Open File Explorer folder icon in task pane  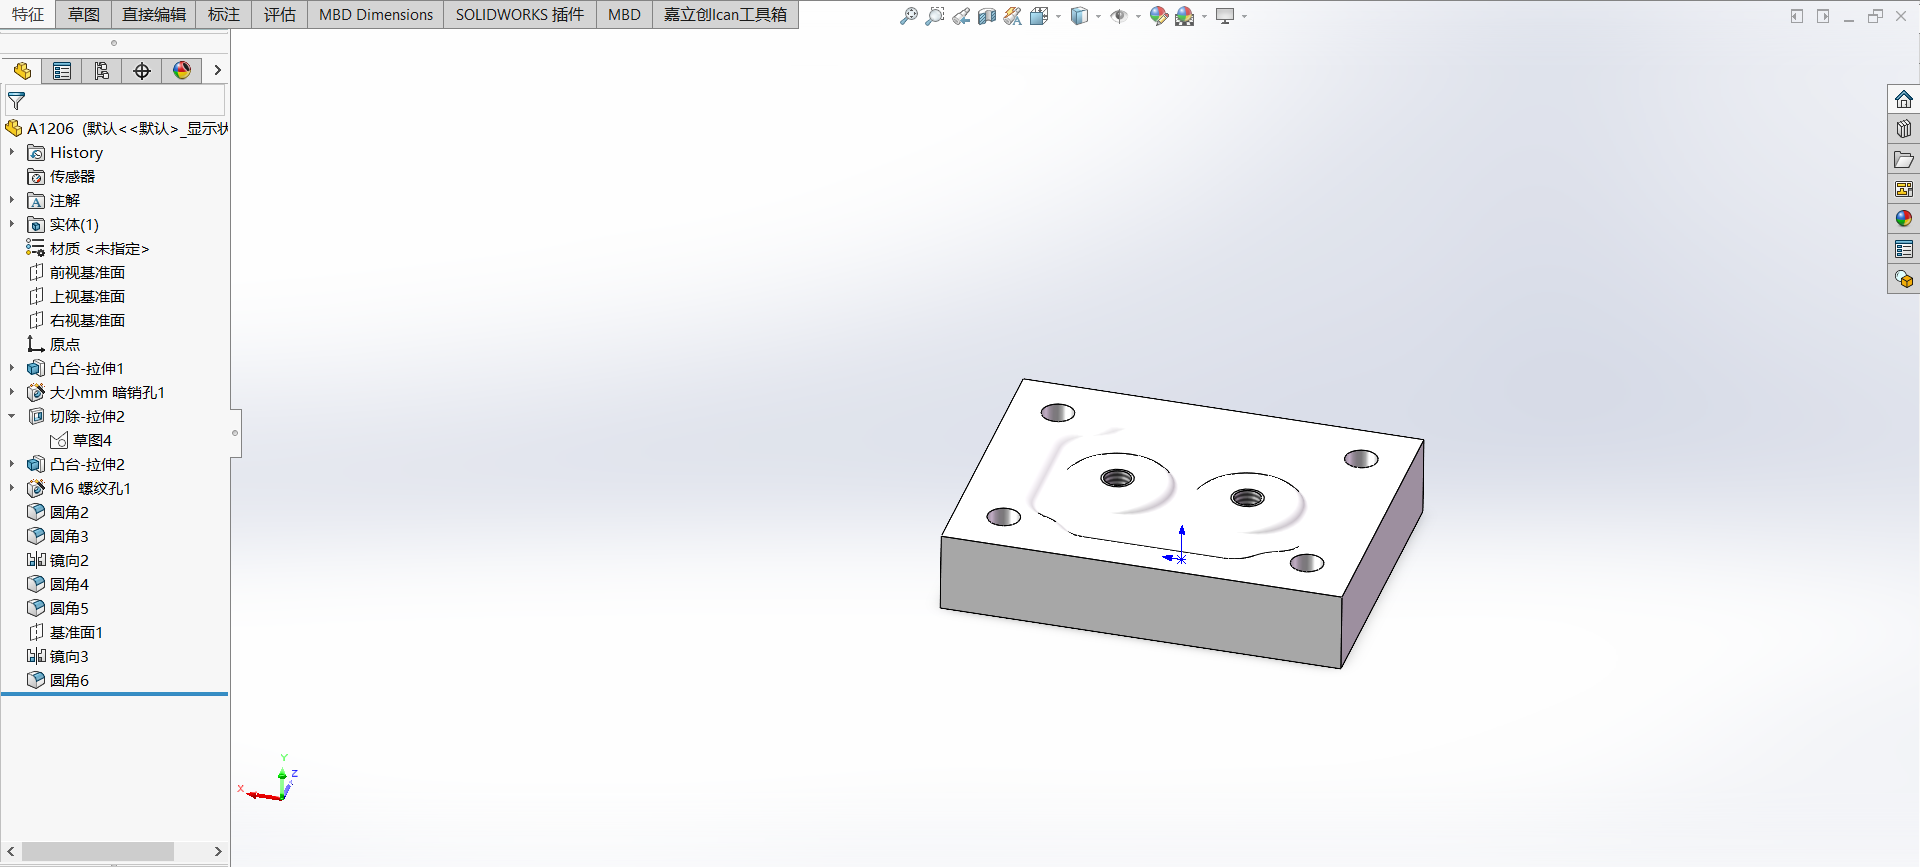[1904, 159]
